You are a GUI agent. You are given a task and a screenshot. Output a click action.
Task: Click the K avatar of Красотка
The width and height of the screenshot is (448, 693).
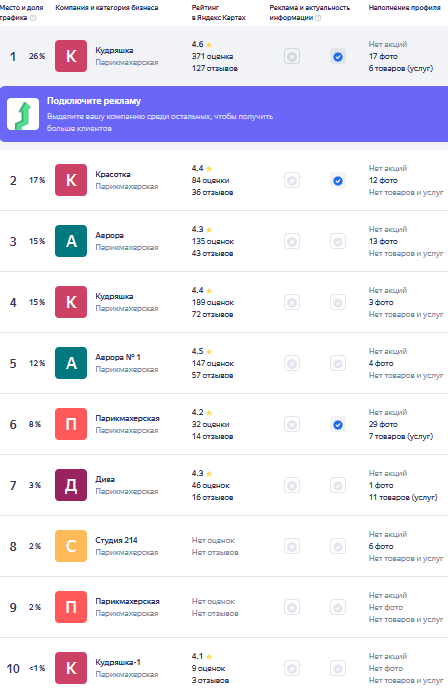[x=71, y=180]
